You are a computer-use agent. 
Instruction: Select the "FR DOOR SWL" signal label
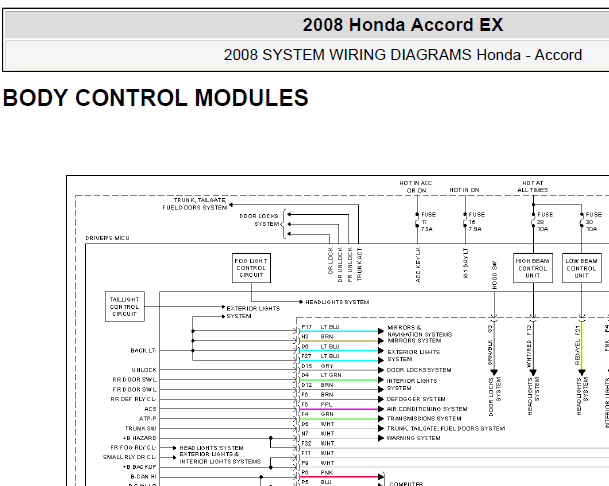[134, 389]
